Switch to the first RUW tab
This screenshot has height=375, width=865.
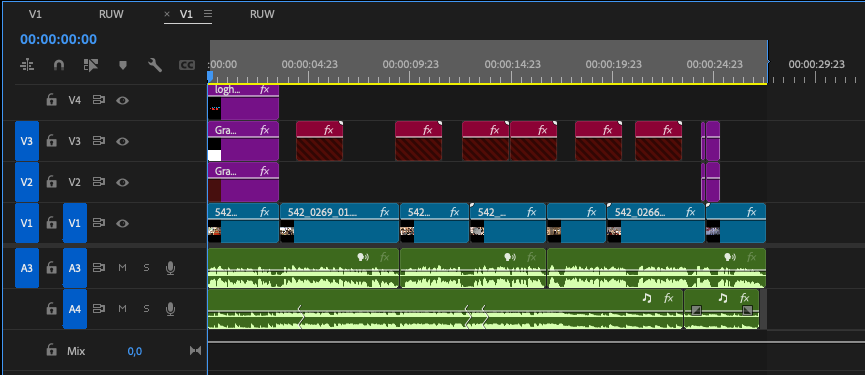[111, 14]
